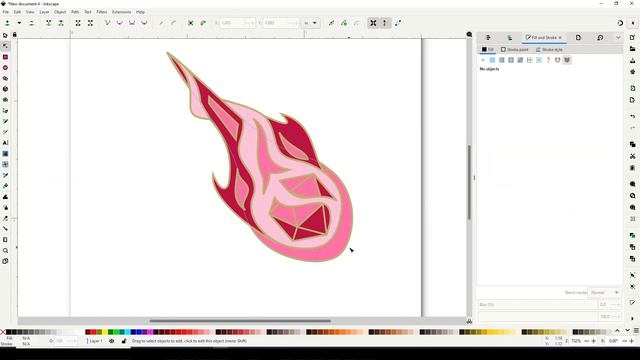Screen dimensions: 640x360
Task: Switch to Stroke style tab
Action: click(x=549, y=49)
